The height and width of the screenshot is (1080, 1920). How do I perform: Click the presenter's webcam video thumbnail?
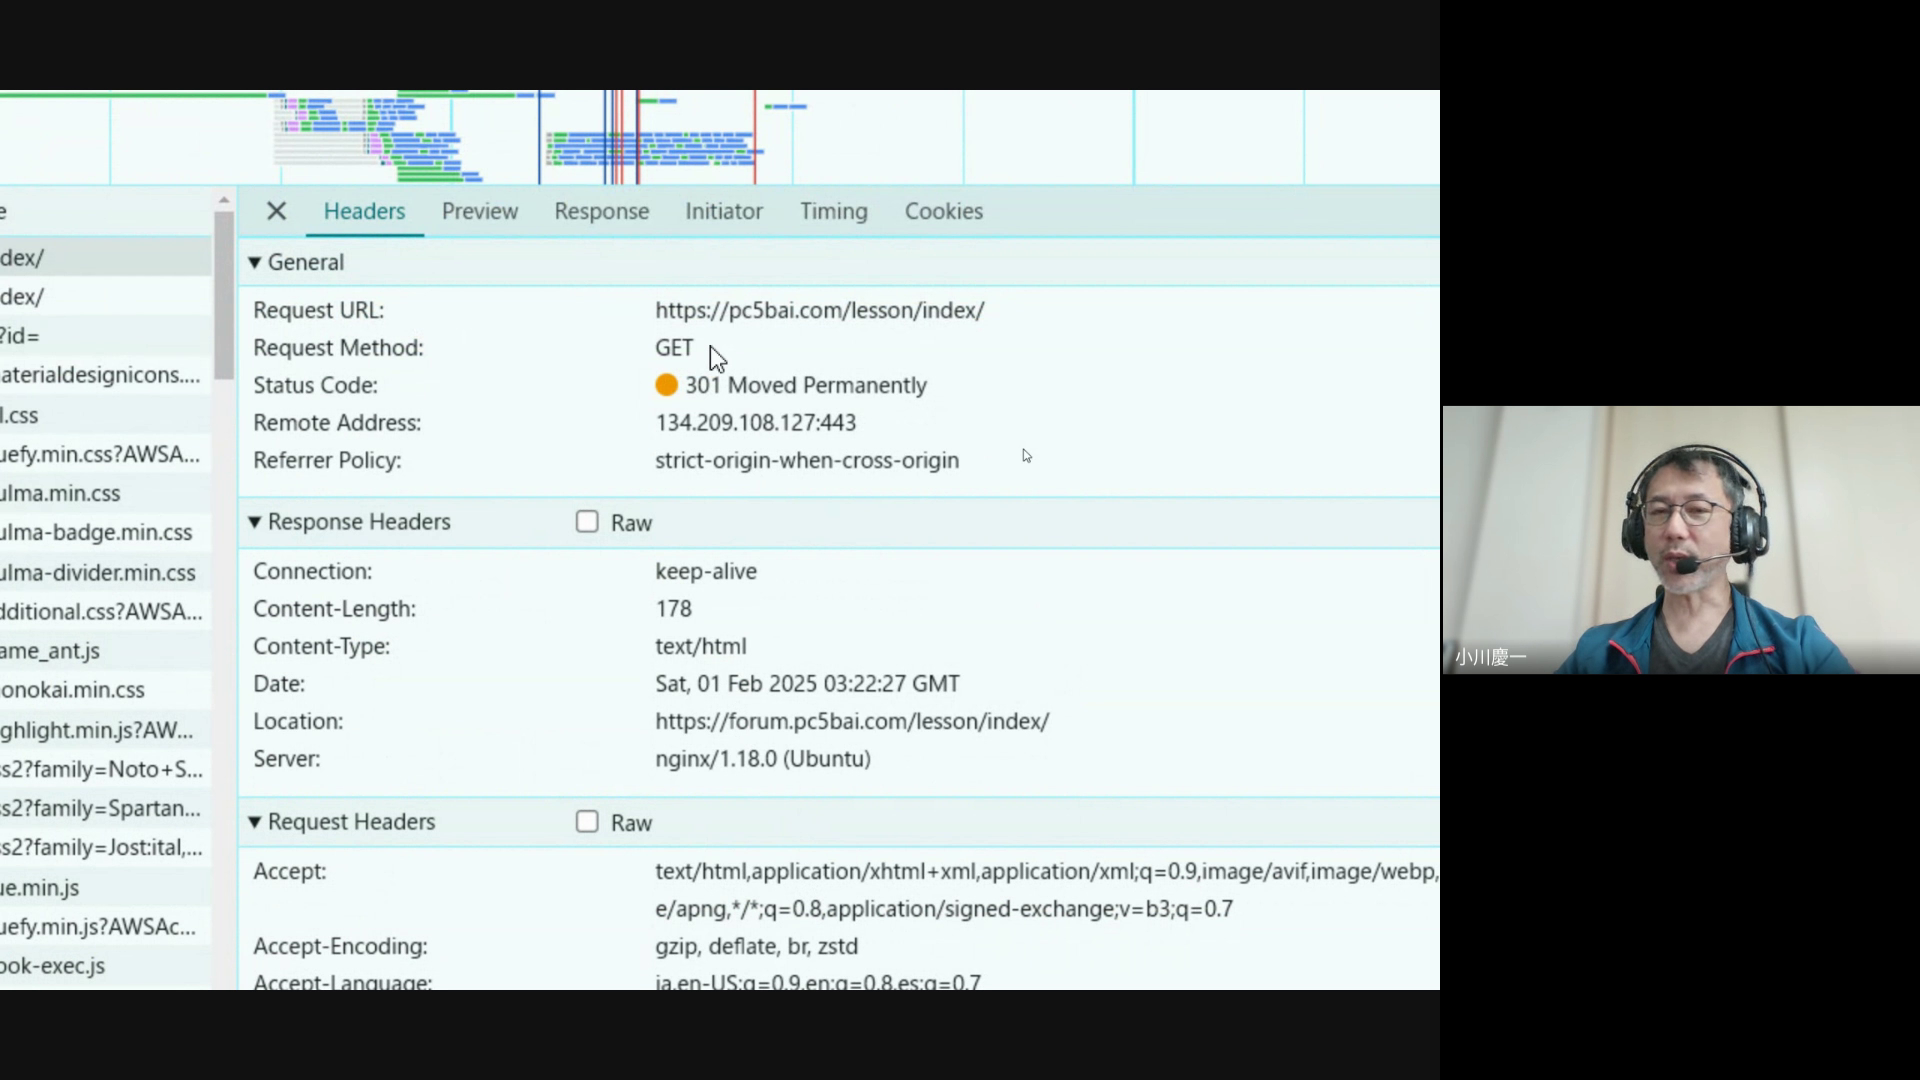(x=1680, y=540)
